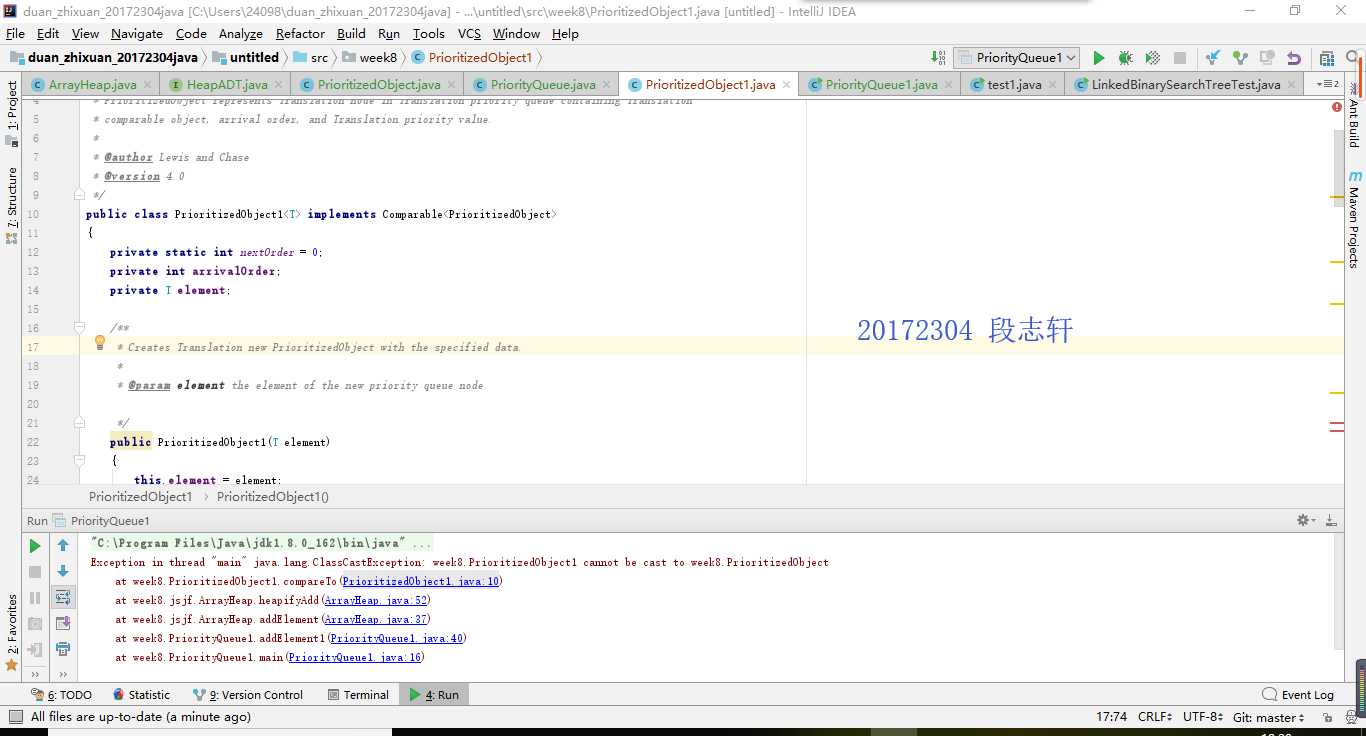Click the Print icon in Run panel
The height and width of the screenshot is (736, 1366).
click(x=63, y=649)
